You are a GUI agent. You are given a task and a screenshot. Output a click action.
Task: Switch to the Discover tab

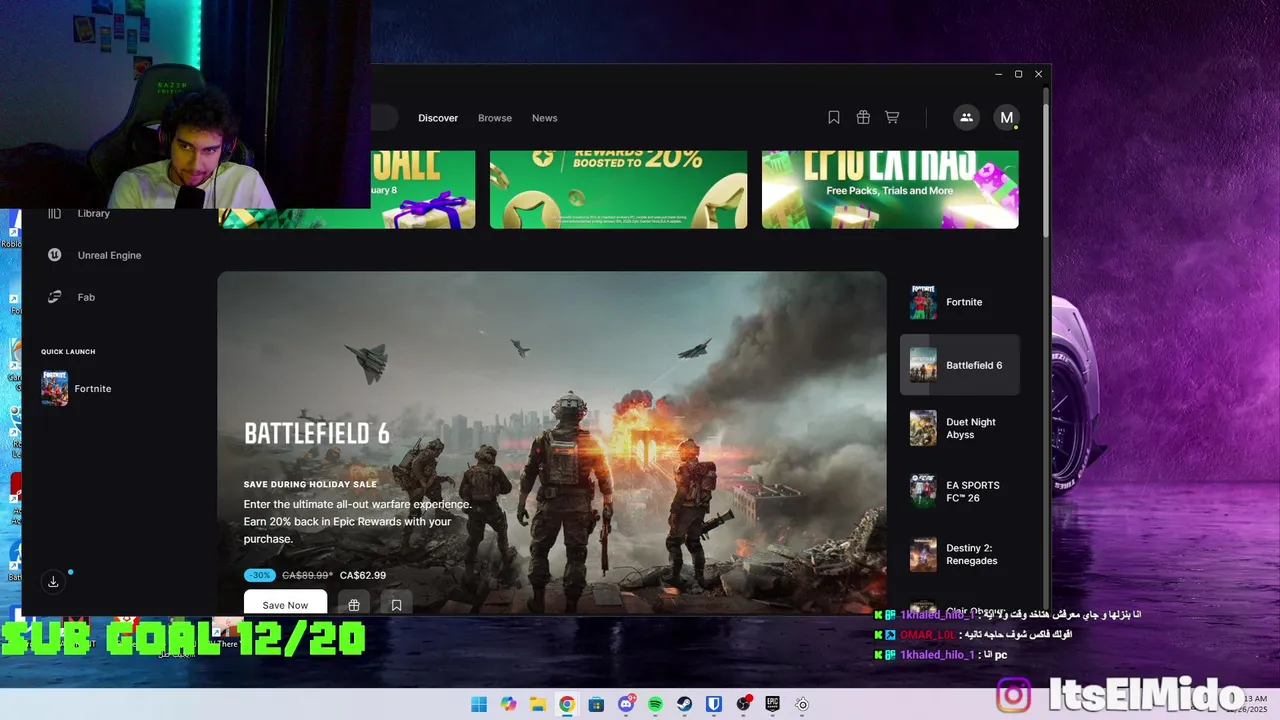(438, 118)
